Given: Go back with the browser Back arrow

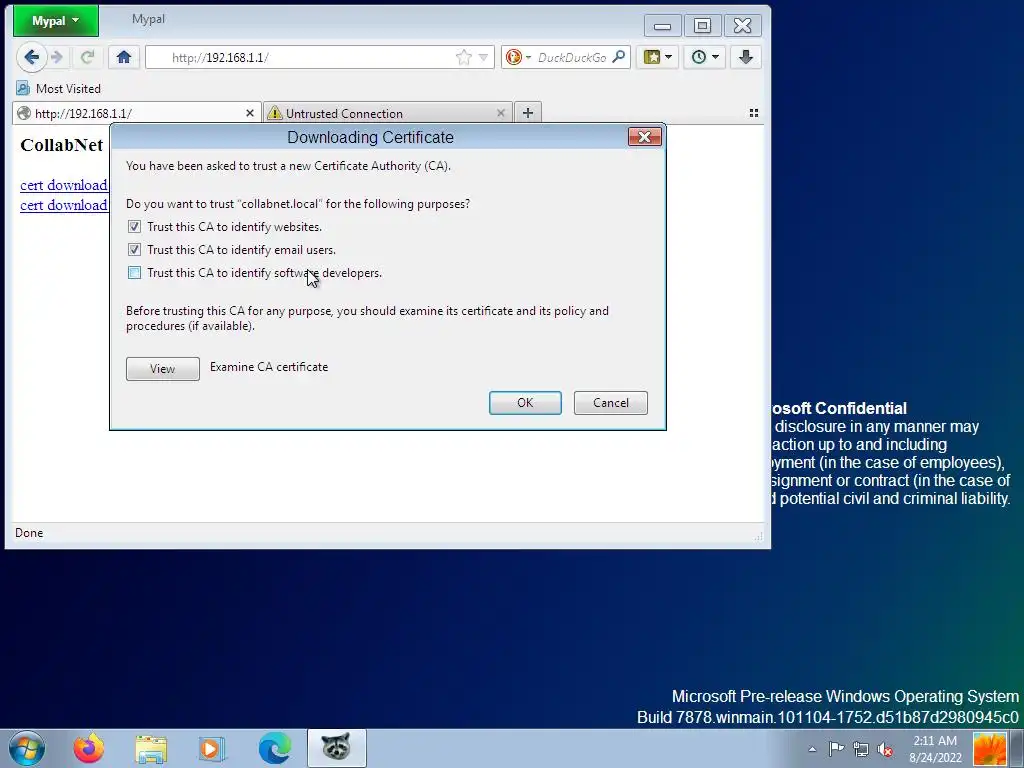Looking at the screenshot, I should (x=31, y=57).
